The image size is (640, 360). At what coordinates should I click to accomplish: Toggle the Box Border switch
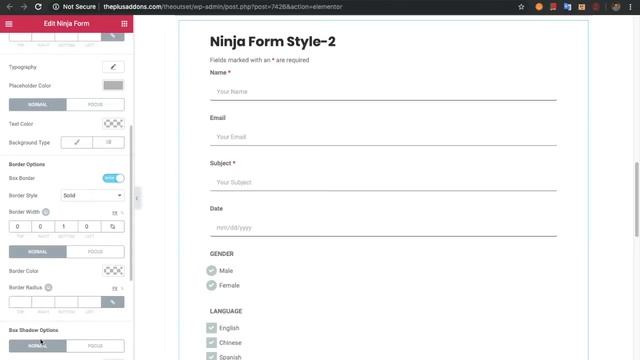click(x=113, y=178)
